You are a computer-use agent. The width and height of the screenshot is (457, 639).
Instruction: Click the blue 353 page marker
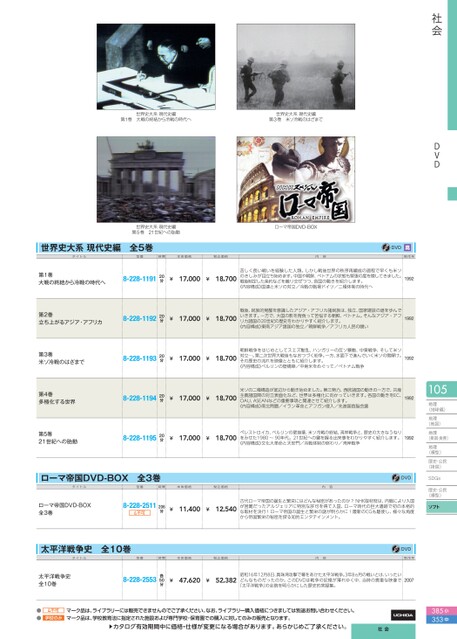click(x=442, y=619)
